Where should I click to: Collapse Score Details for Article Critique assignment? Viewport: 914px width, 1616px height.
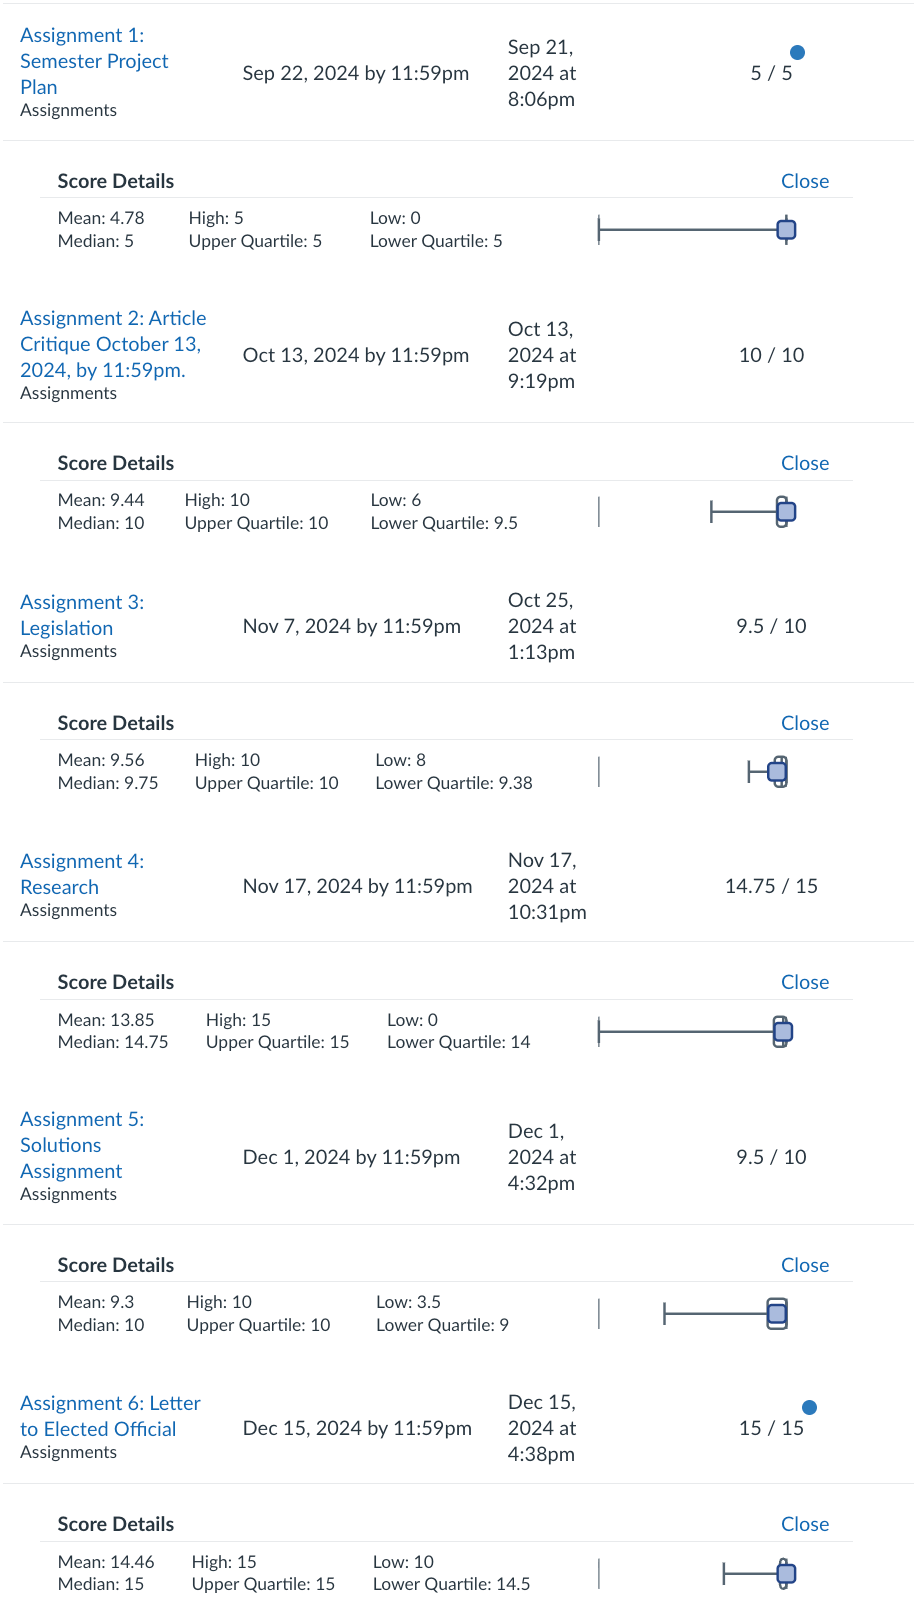coord(804,463)
